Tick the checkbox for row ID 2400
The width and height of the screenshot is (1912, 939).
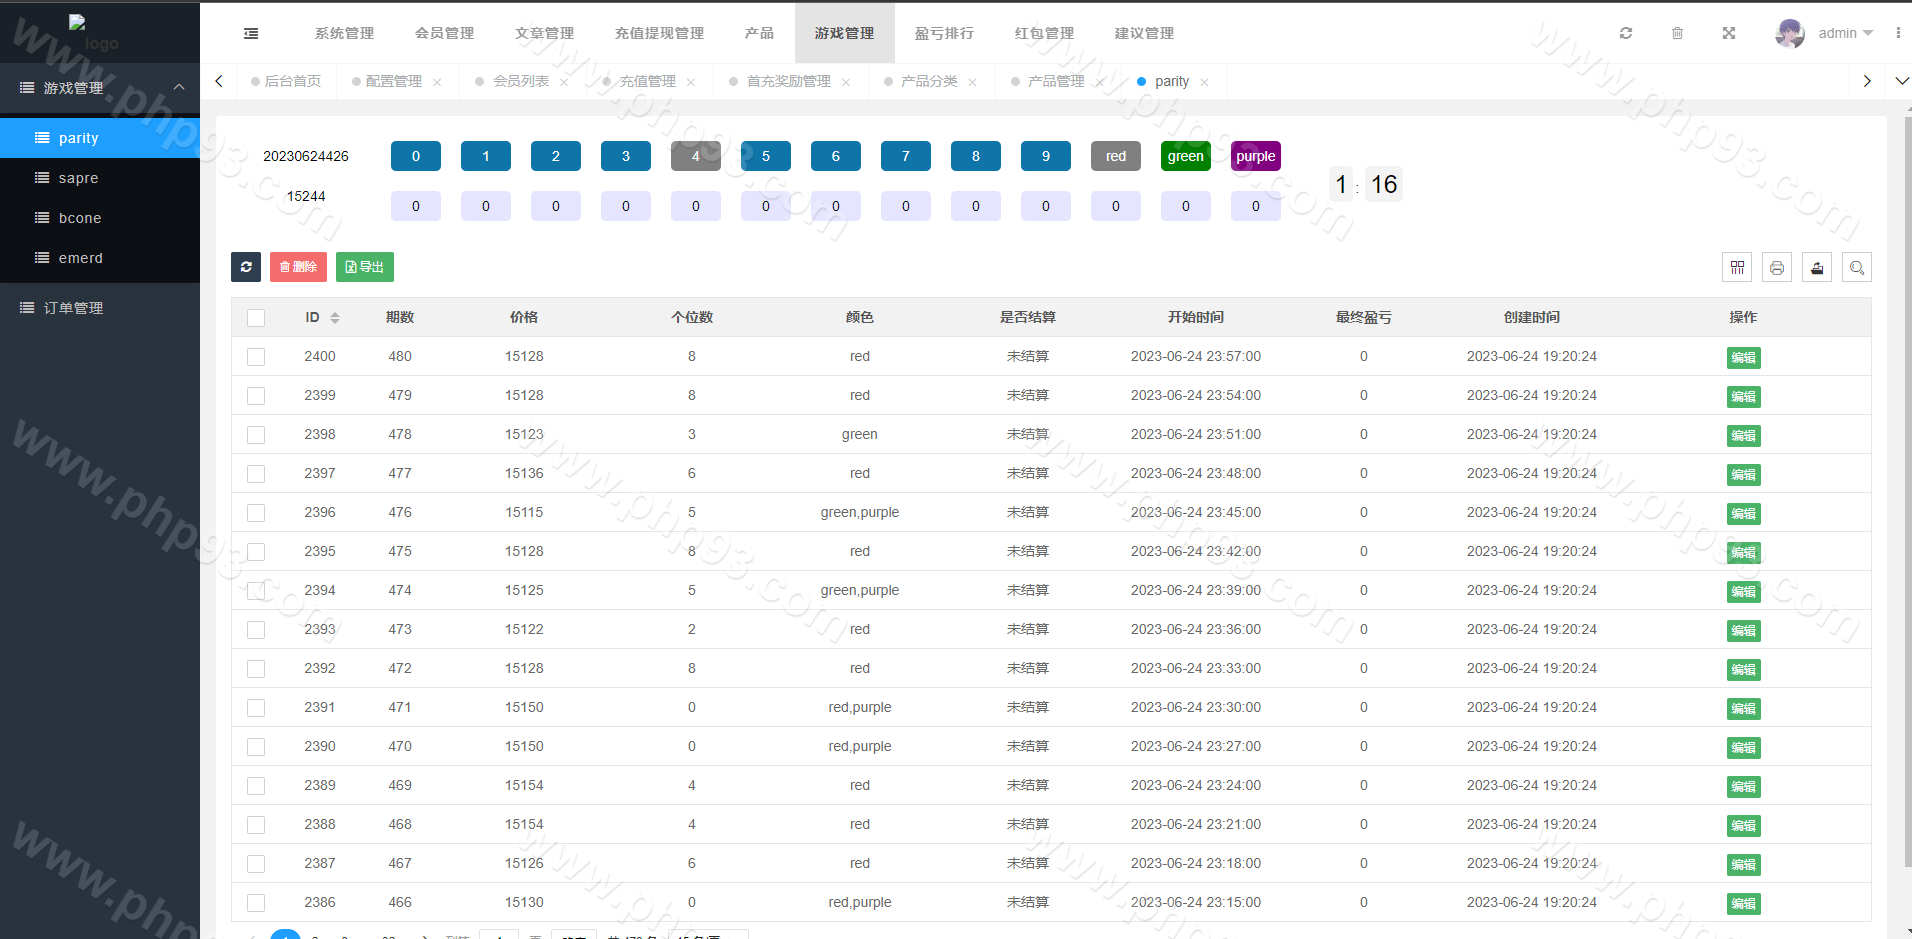[256, 357]
